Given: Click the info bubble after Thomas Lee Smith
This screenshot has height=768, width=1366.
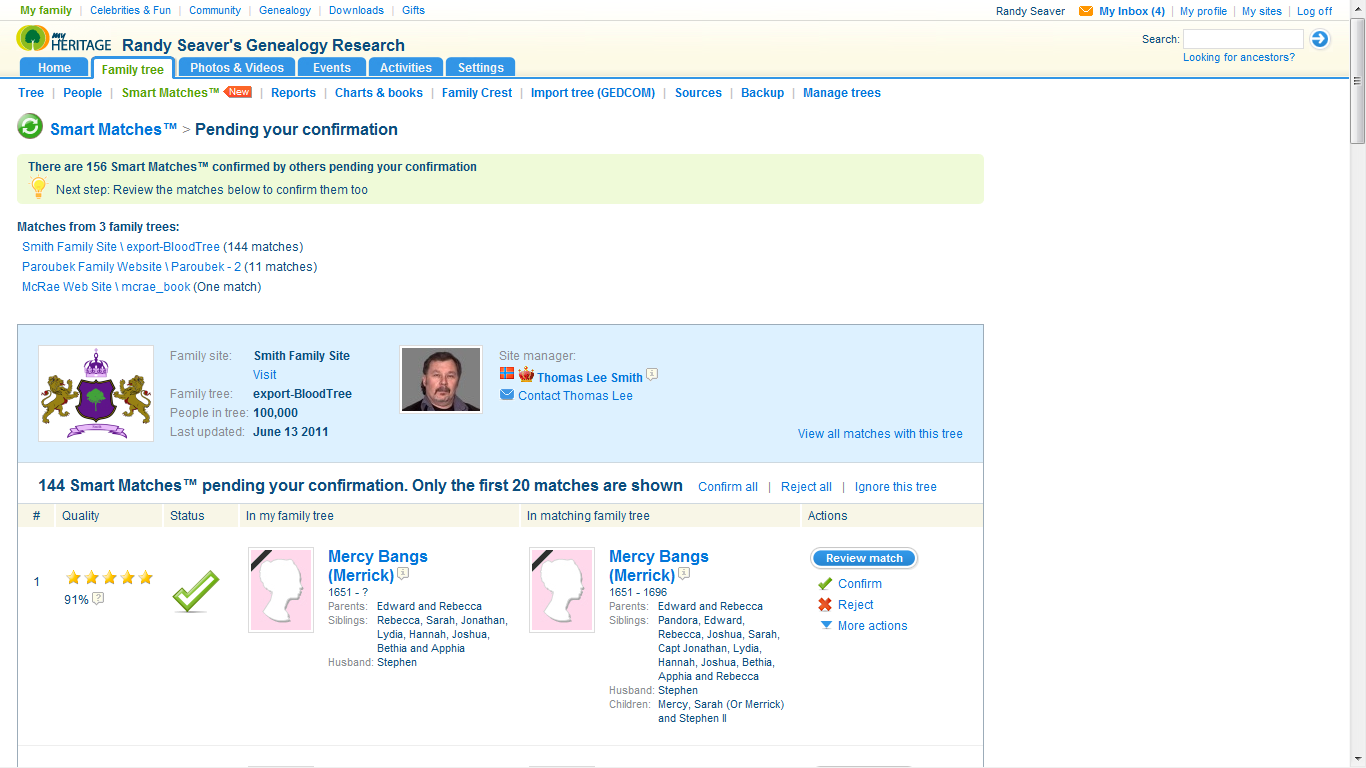Looking at the screenshot, I should point(652,375).
